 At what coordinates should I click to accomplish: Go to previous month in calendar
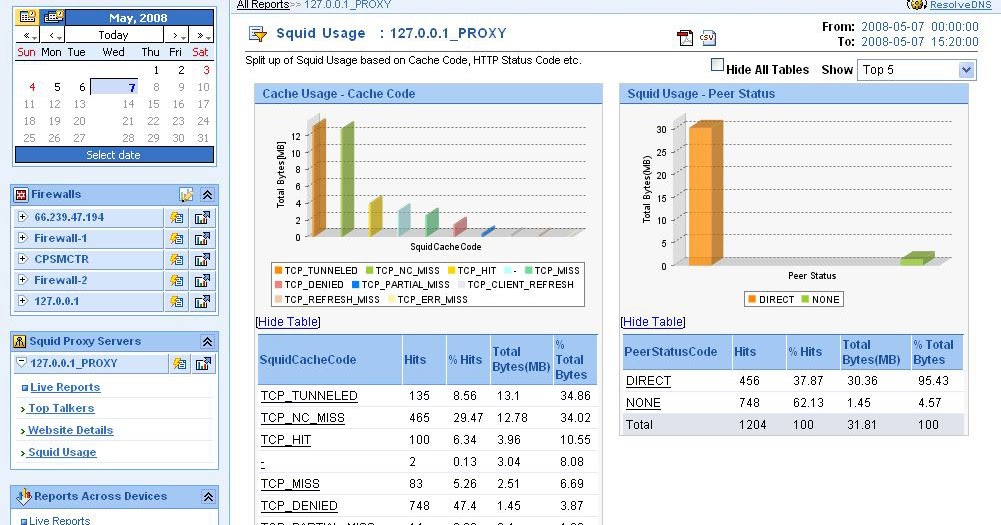tap(54, 35)
